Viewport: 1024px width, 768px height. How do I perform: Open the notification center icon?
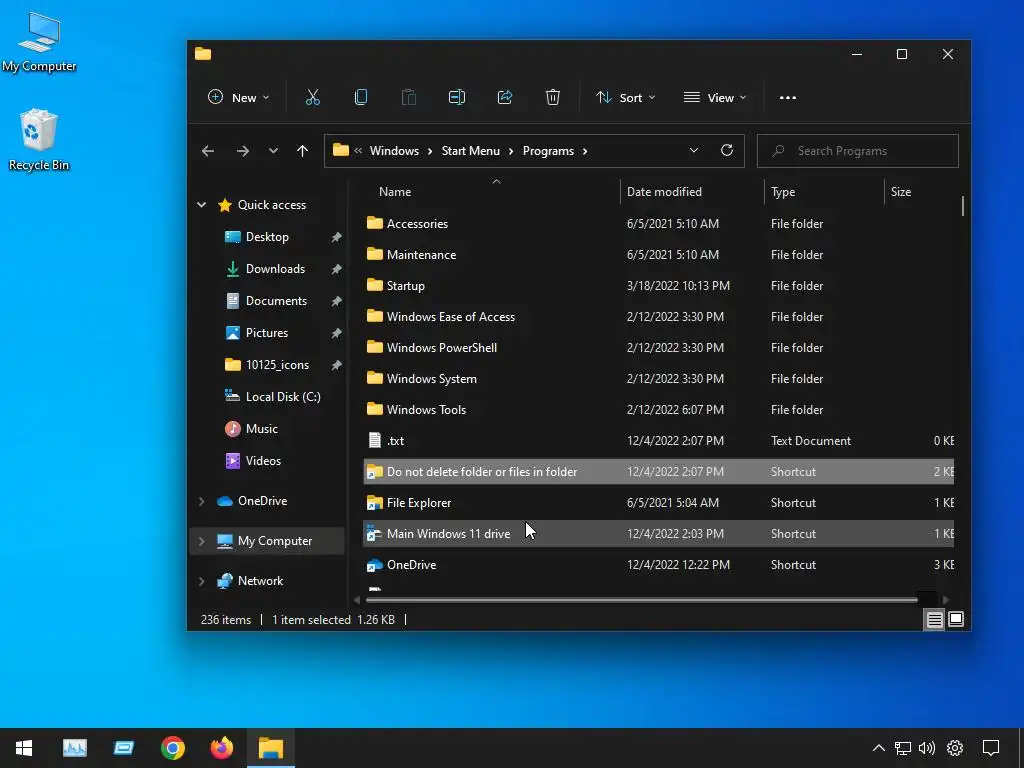991,748
